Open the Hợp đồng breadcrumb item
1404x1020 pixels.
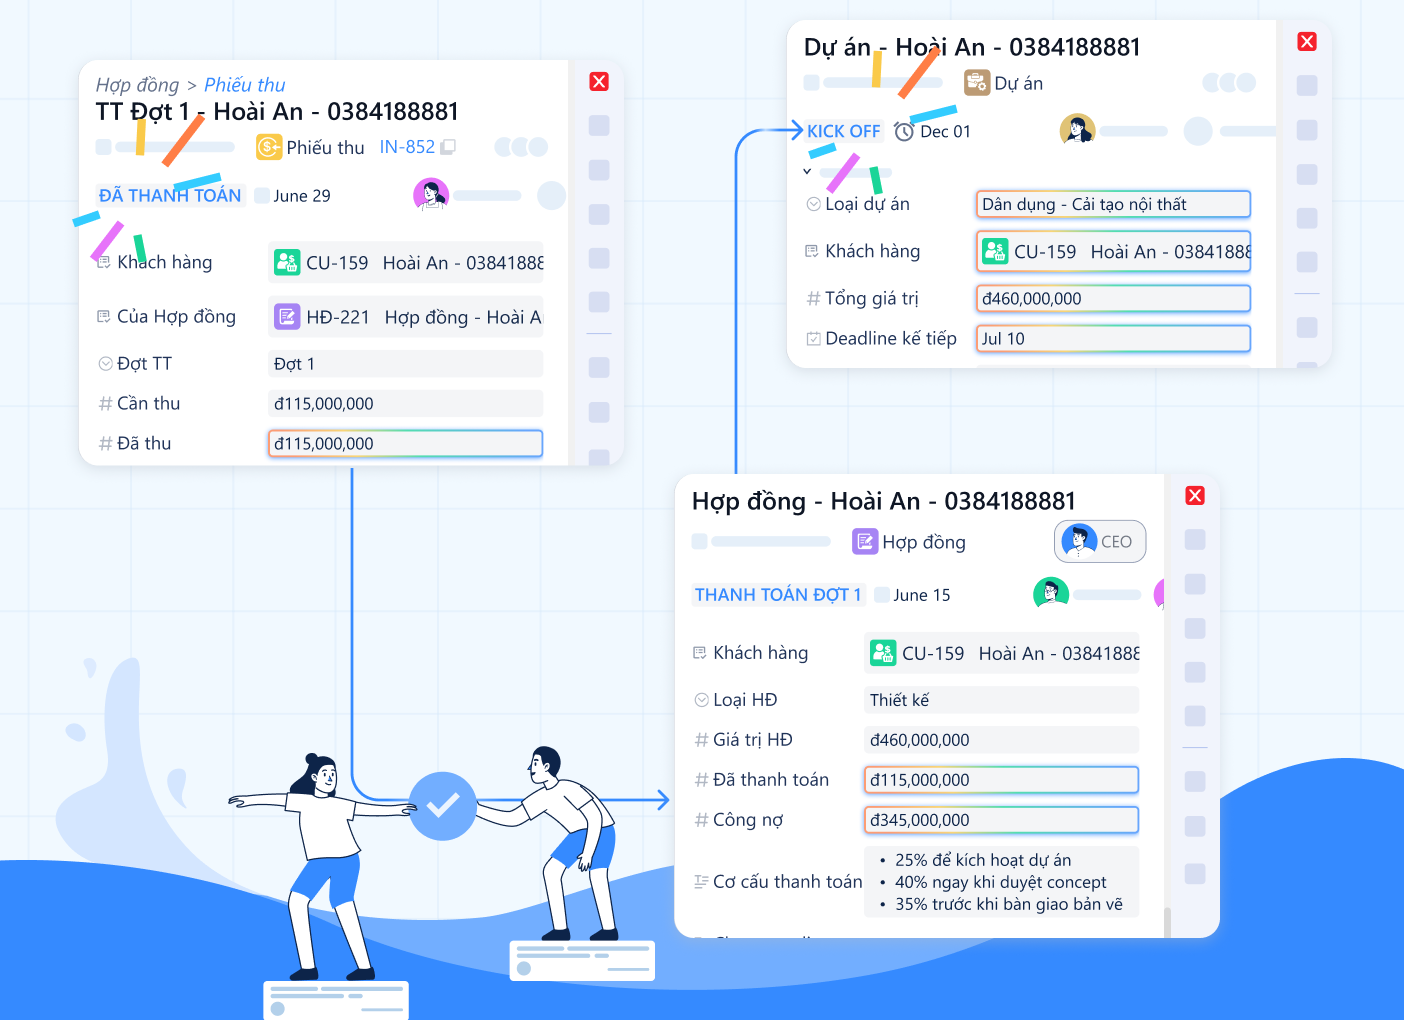137,85
